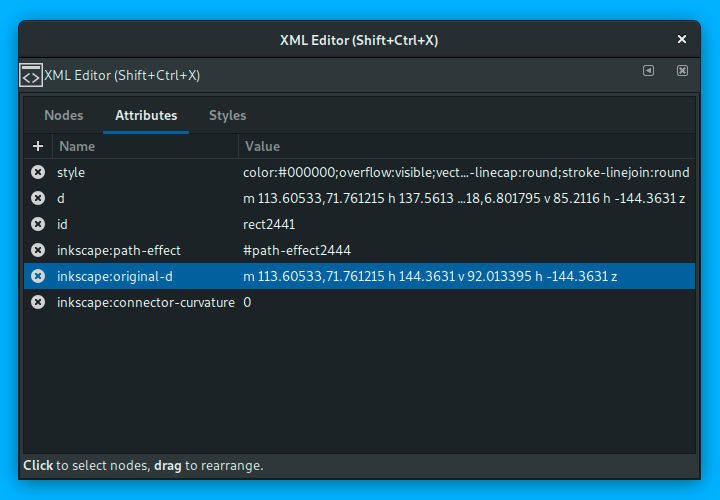
Task: Edit the d value m 113.60533,71.761215 h 137.5613
Action: point(464,198)
